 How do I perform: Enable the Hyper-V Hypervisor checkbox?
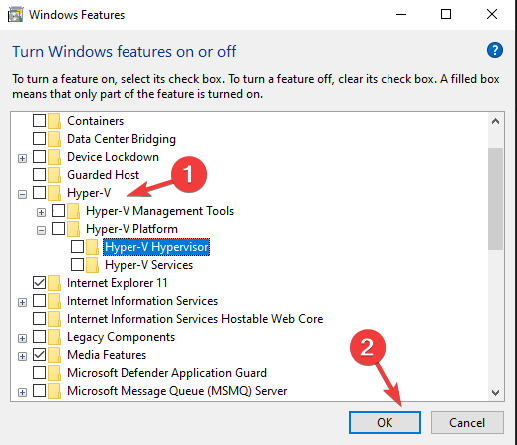point(77,247)
